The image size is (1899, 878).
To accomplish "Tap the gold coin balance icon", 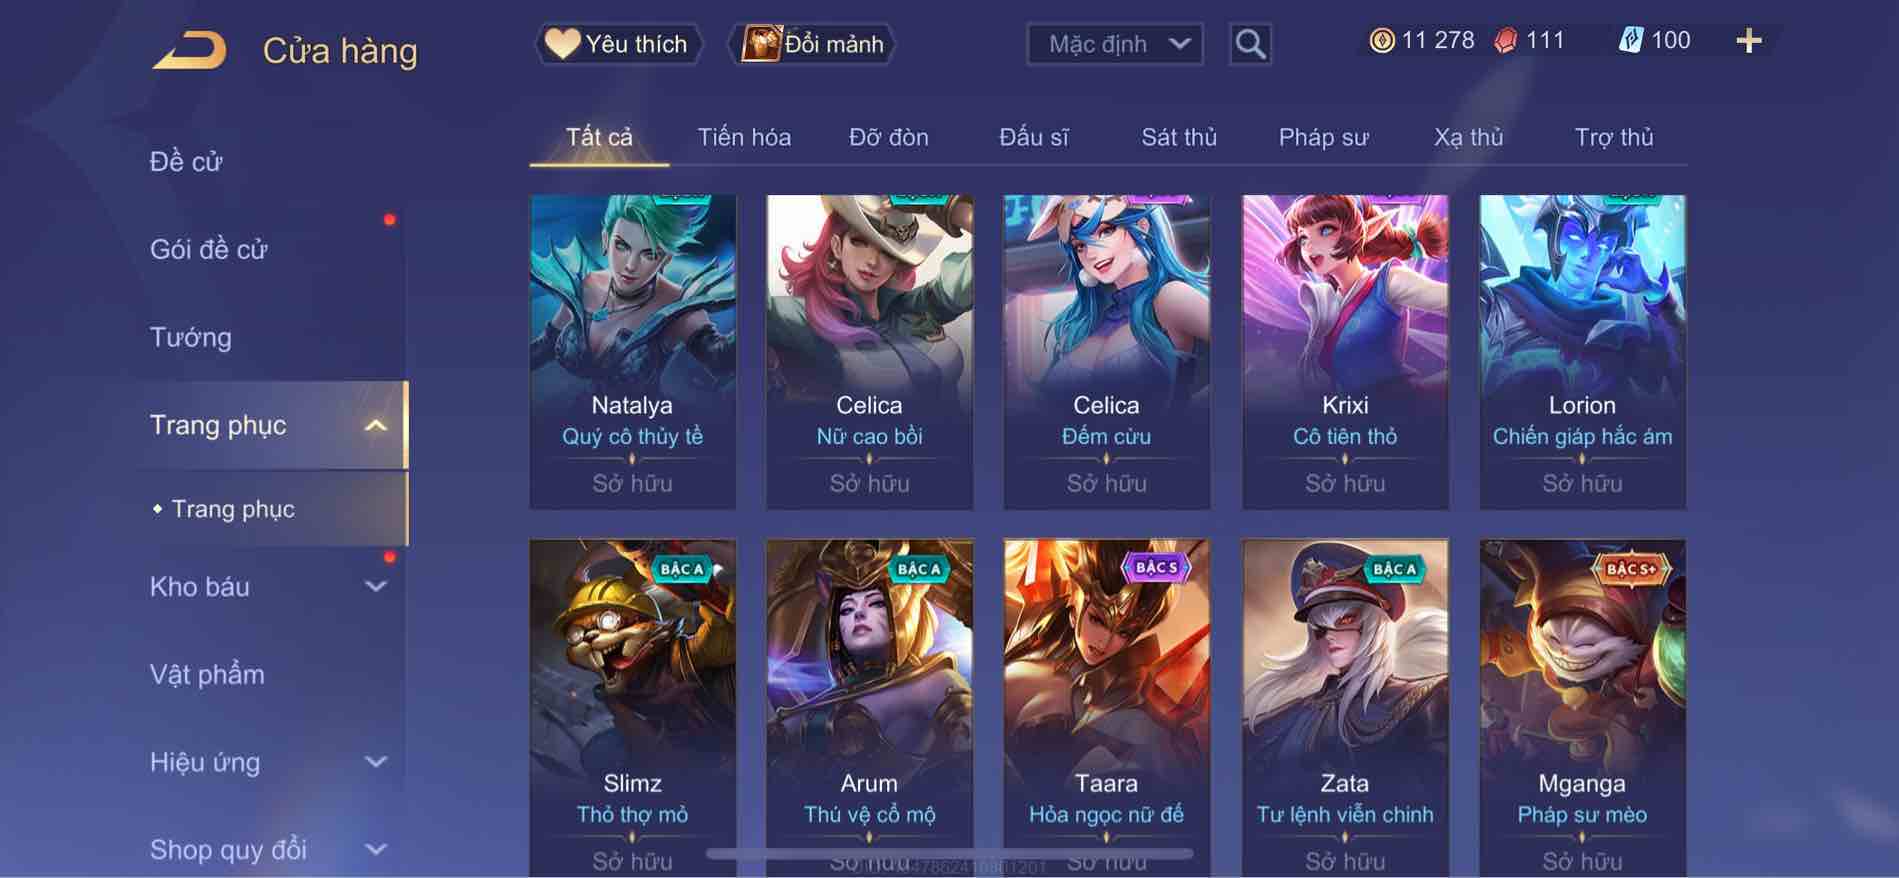I will [x=1382, y=41].
